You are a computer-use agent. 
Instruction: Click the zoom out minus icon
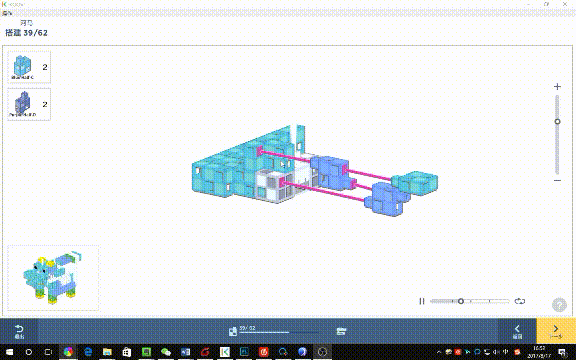(x=557, y=180)
